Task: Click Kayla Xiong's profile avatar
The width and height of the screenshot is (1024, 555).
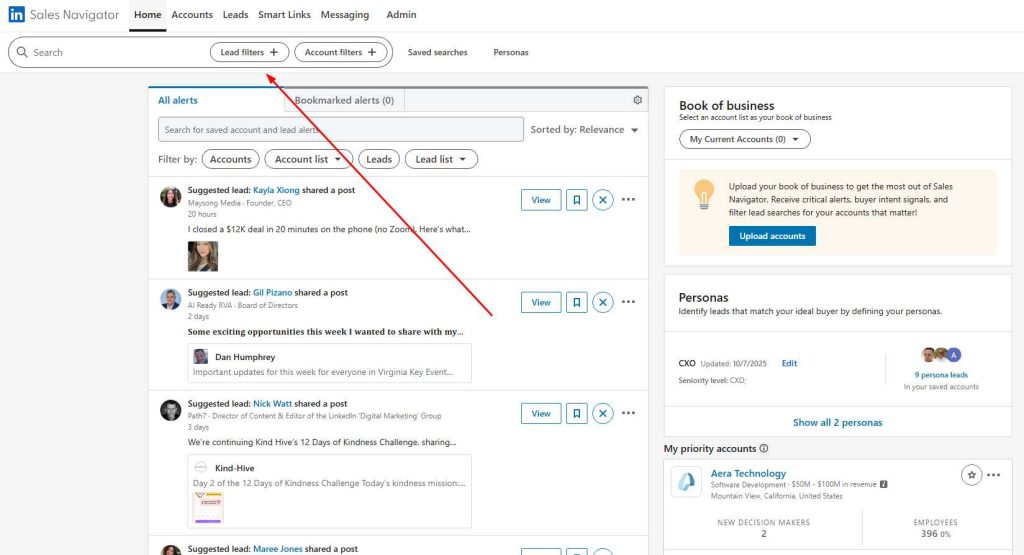Action: tap(170, 197)
